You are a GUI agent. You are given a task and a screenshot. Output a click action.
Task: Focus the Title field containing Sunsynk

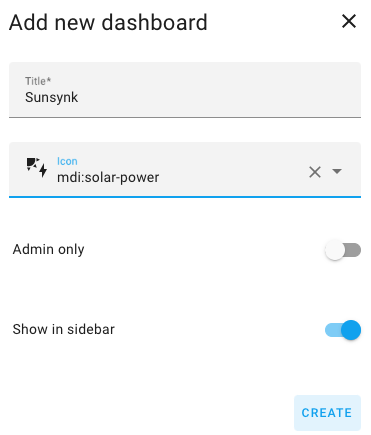point(185,90)
